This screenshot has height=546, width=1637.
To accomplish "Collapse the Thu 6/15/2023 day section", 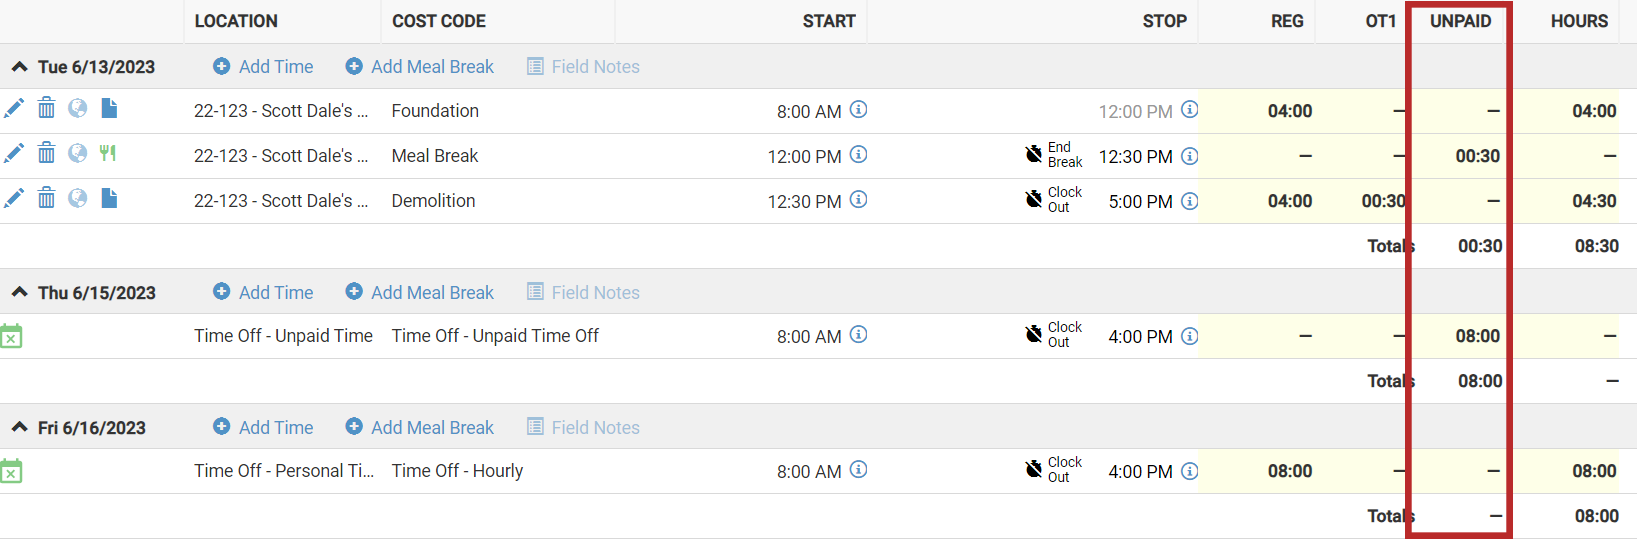I will (19, 293).
